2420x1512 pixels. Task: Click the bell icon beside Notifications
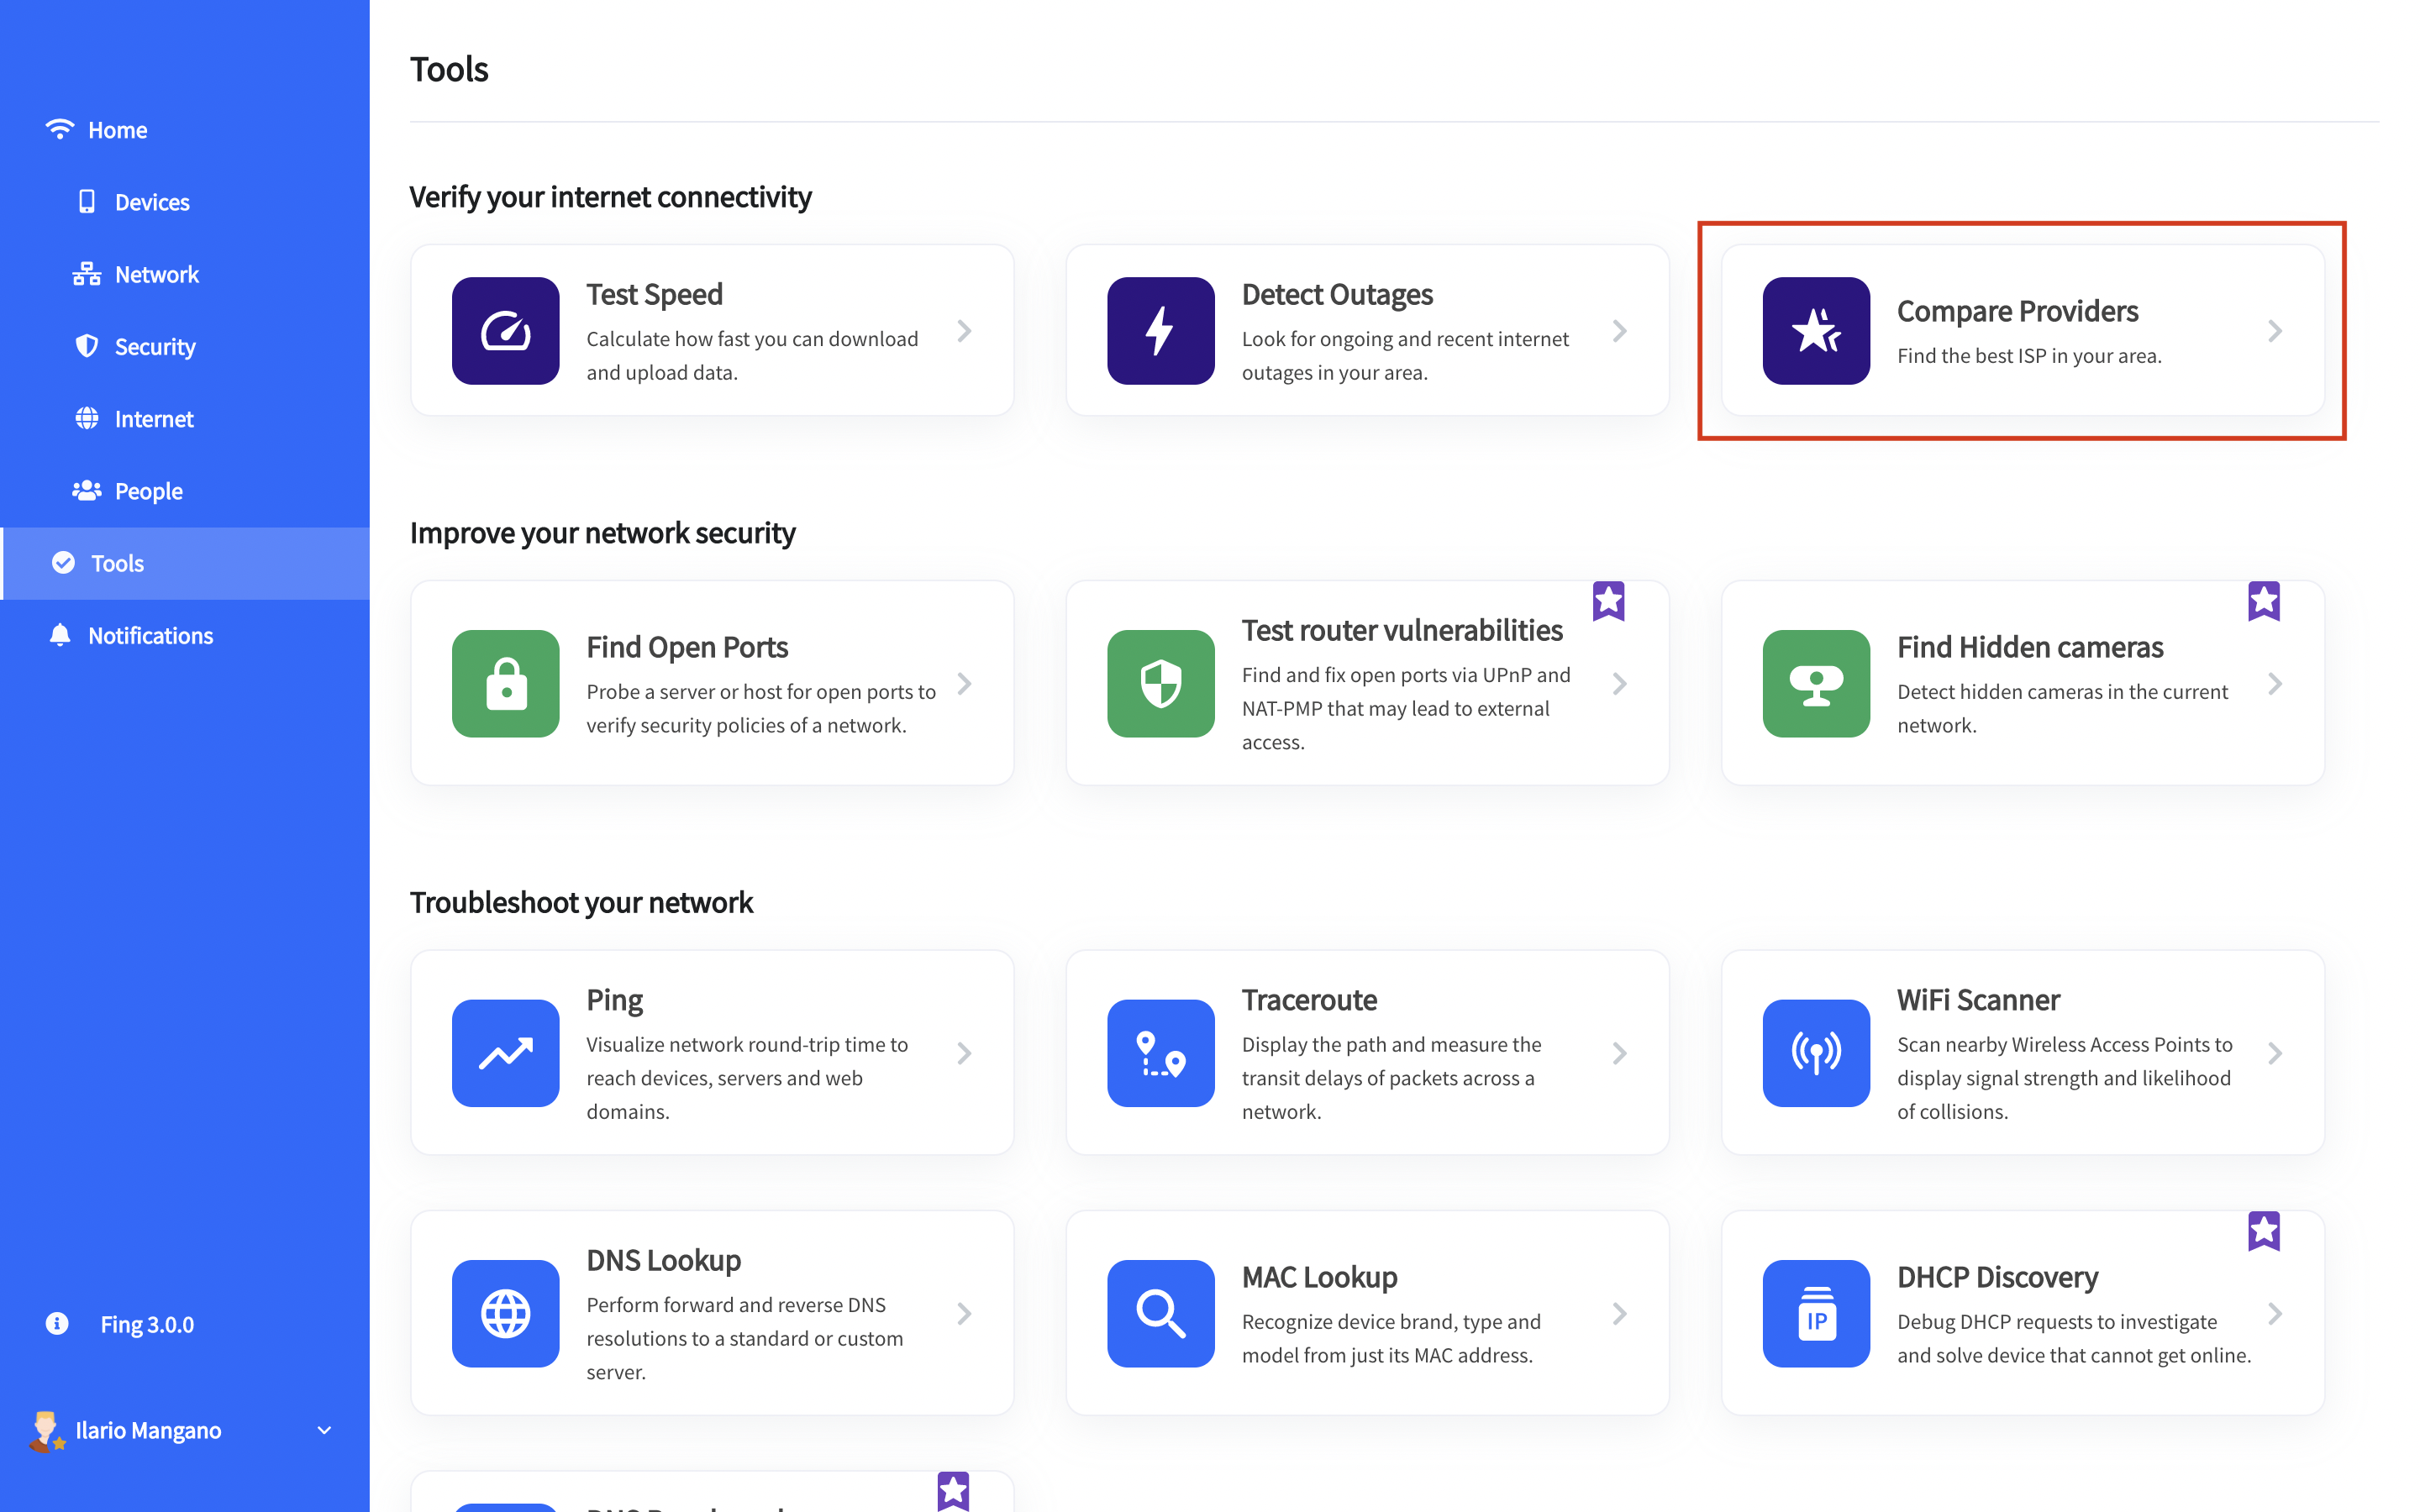[60, 635]
